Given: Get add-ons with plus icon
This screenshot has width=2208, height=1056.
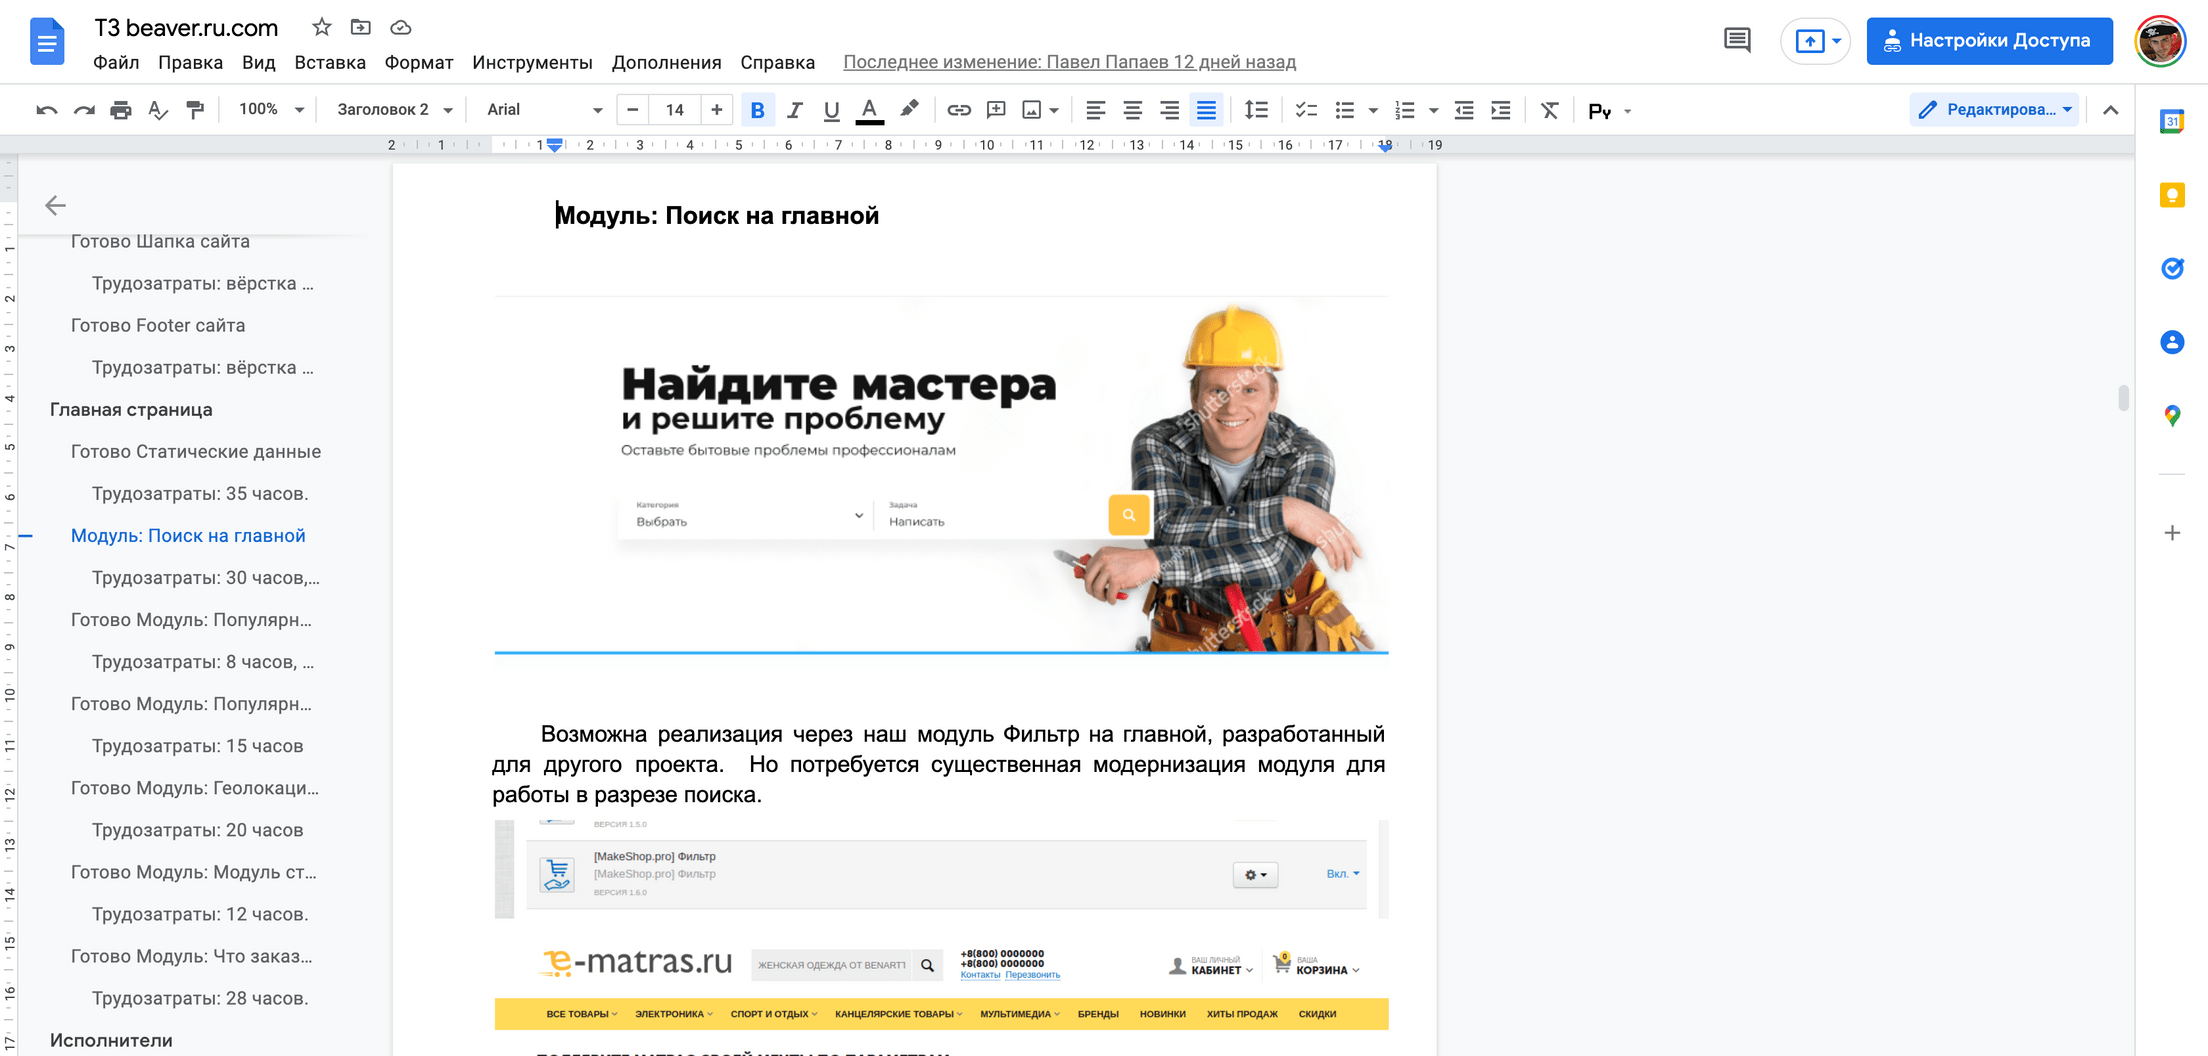Looking at the screenshot, I should tap(2172, 533).
